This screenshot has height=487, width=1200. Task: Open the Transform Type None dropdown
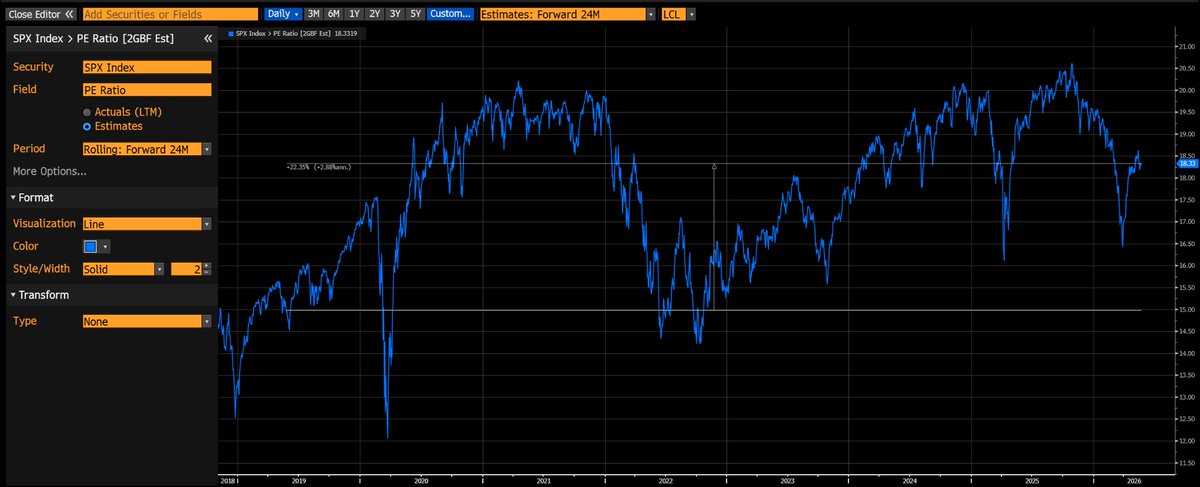pyautogui.click(x=147, y=322)
